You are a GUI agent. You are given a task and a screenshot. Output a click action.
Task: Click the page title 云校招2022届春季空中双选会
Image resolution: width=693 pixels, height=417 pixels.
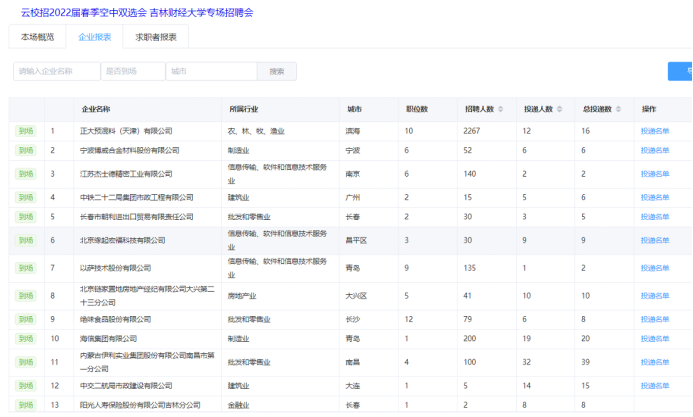(x=84, y=13)
